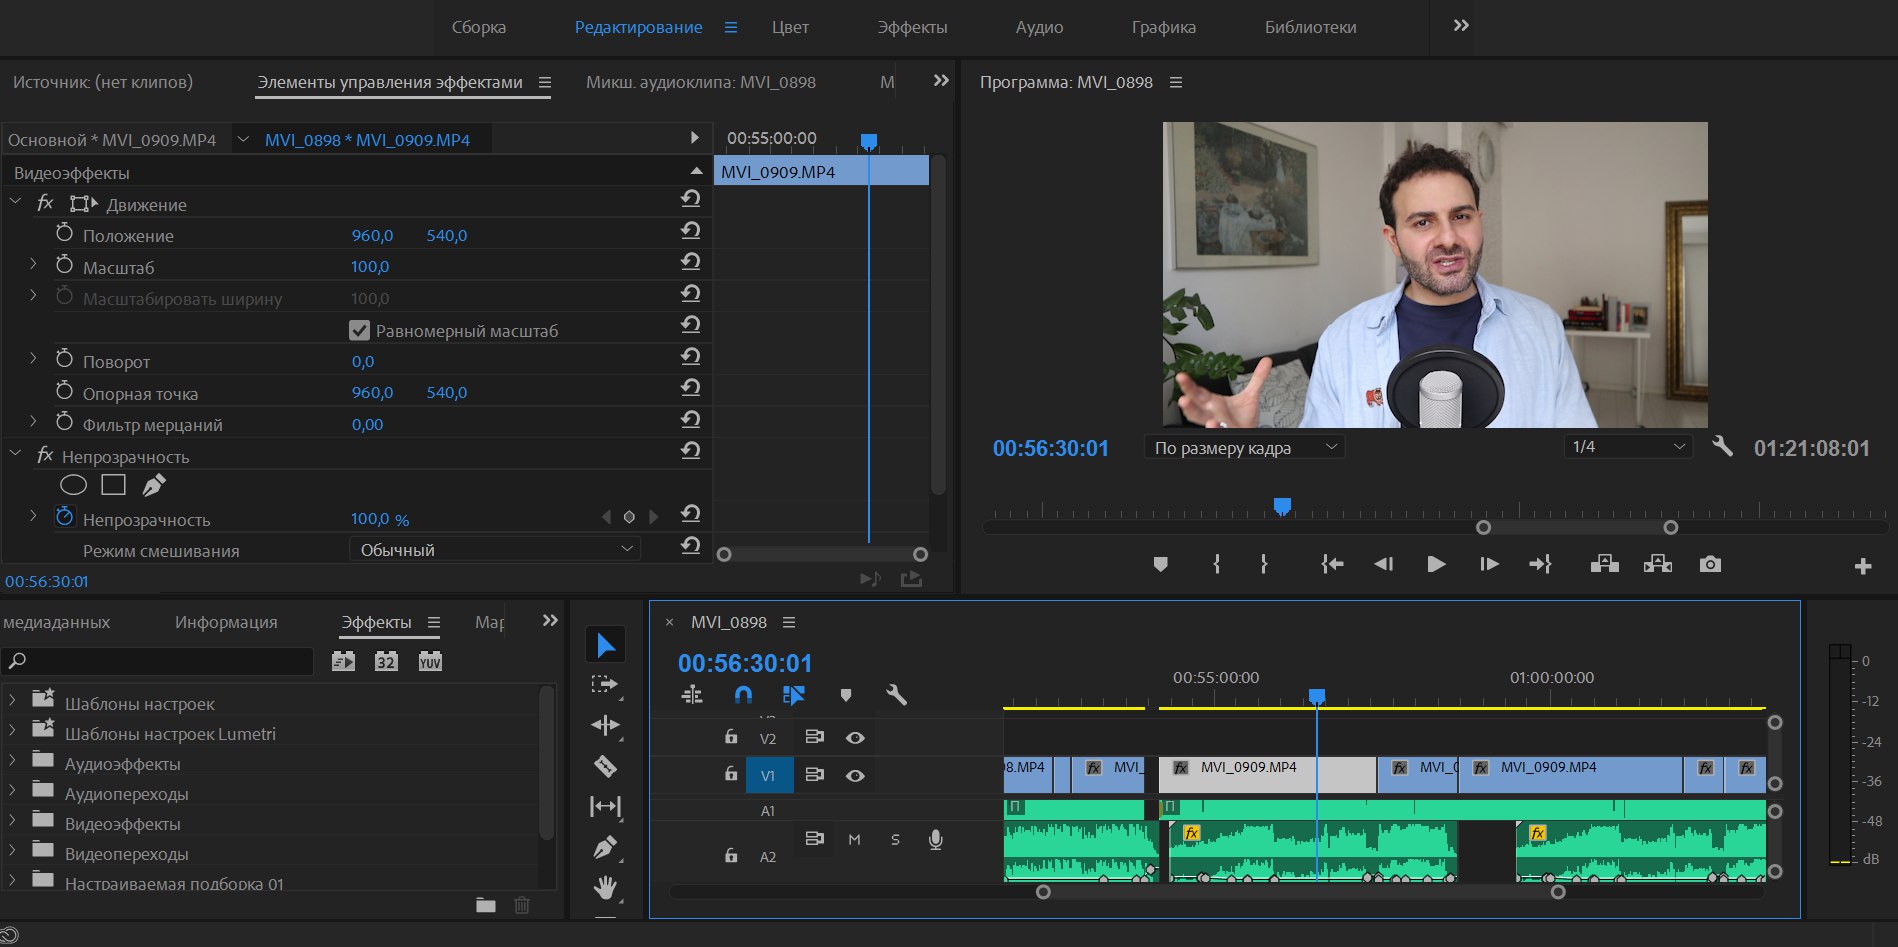Open Микш. аудиоклипа panel tab
This screenshot has width=1898, height=947.
[x=701, y=82]
